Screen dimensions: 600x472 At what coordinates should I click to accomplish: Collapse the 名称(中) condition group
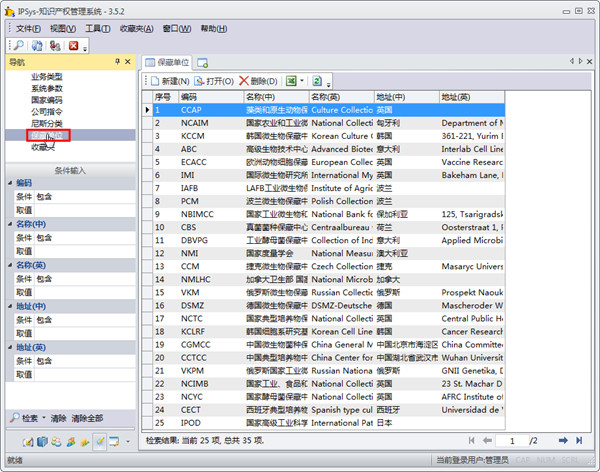[10, 224]
